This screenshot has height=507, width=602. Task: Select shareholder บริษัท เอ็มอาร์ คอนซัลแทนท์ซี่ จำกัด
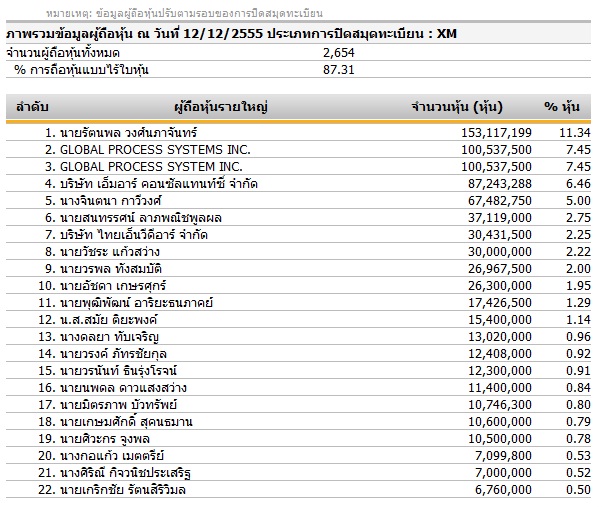pos(159,183)
